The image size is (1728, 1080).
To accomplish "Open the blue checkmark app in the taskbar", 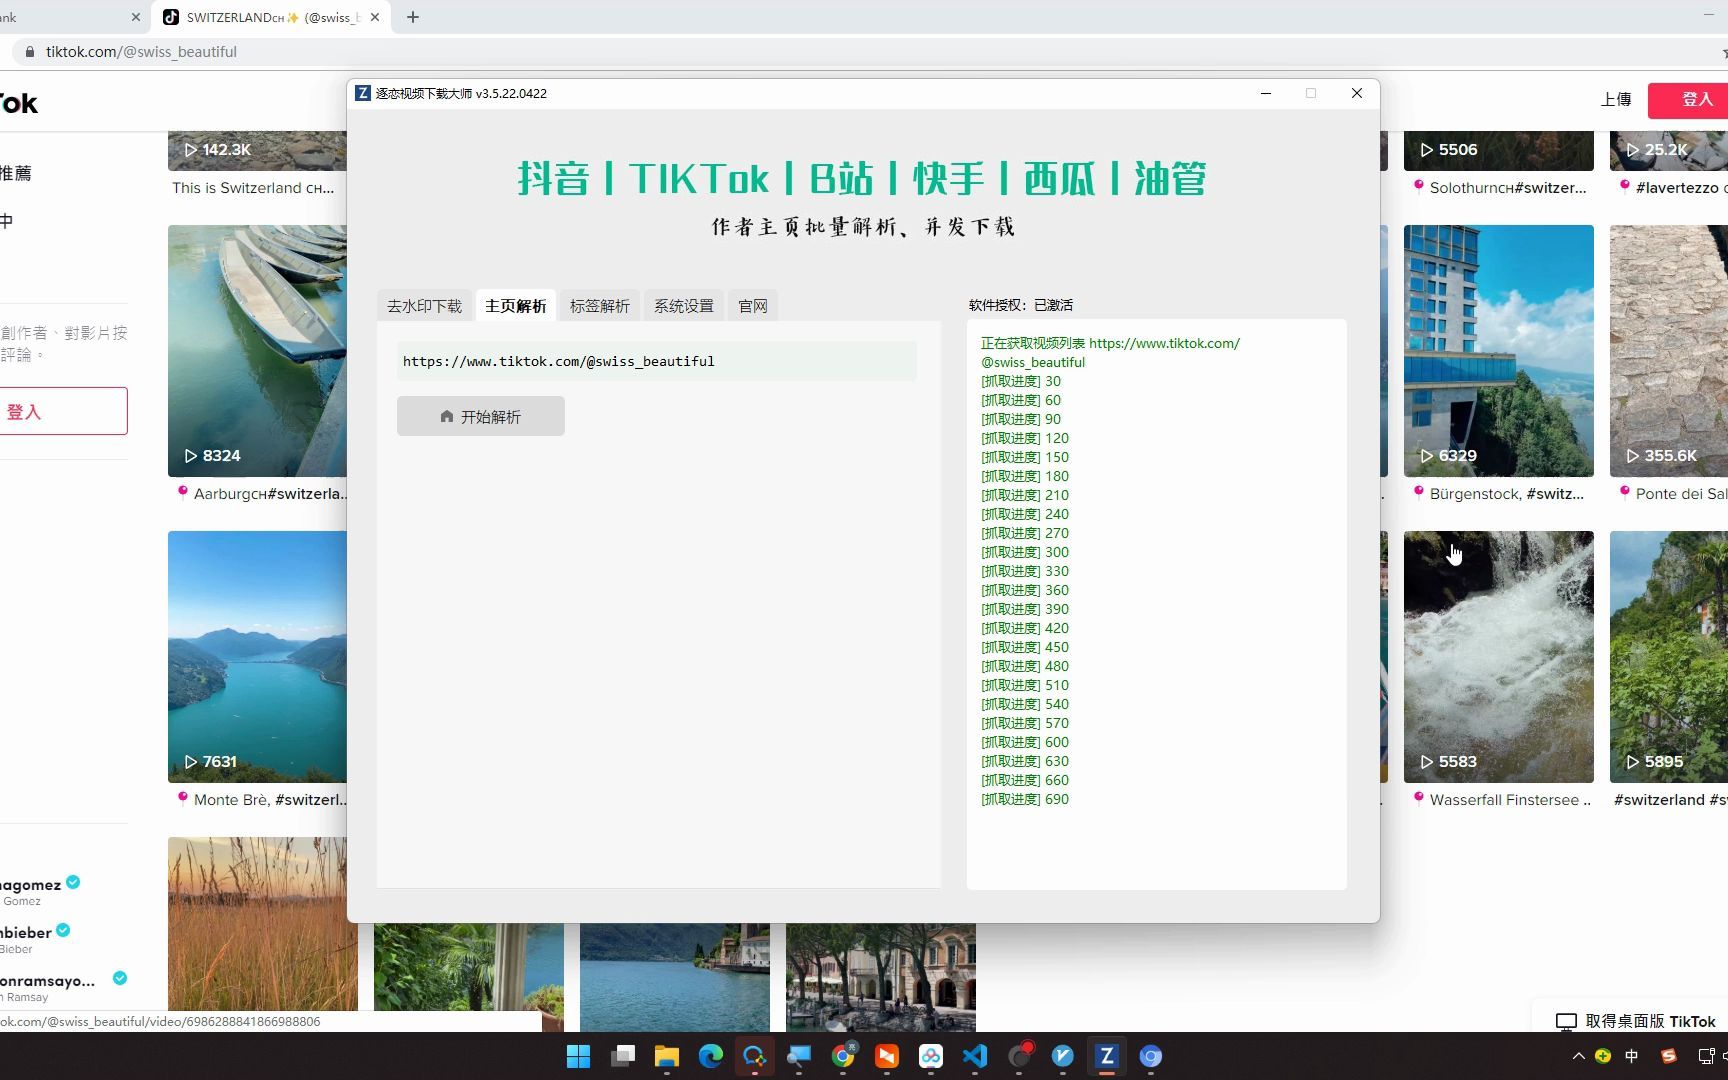I will (x=1063, y=1056).
